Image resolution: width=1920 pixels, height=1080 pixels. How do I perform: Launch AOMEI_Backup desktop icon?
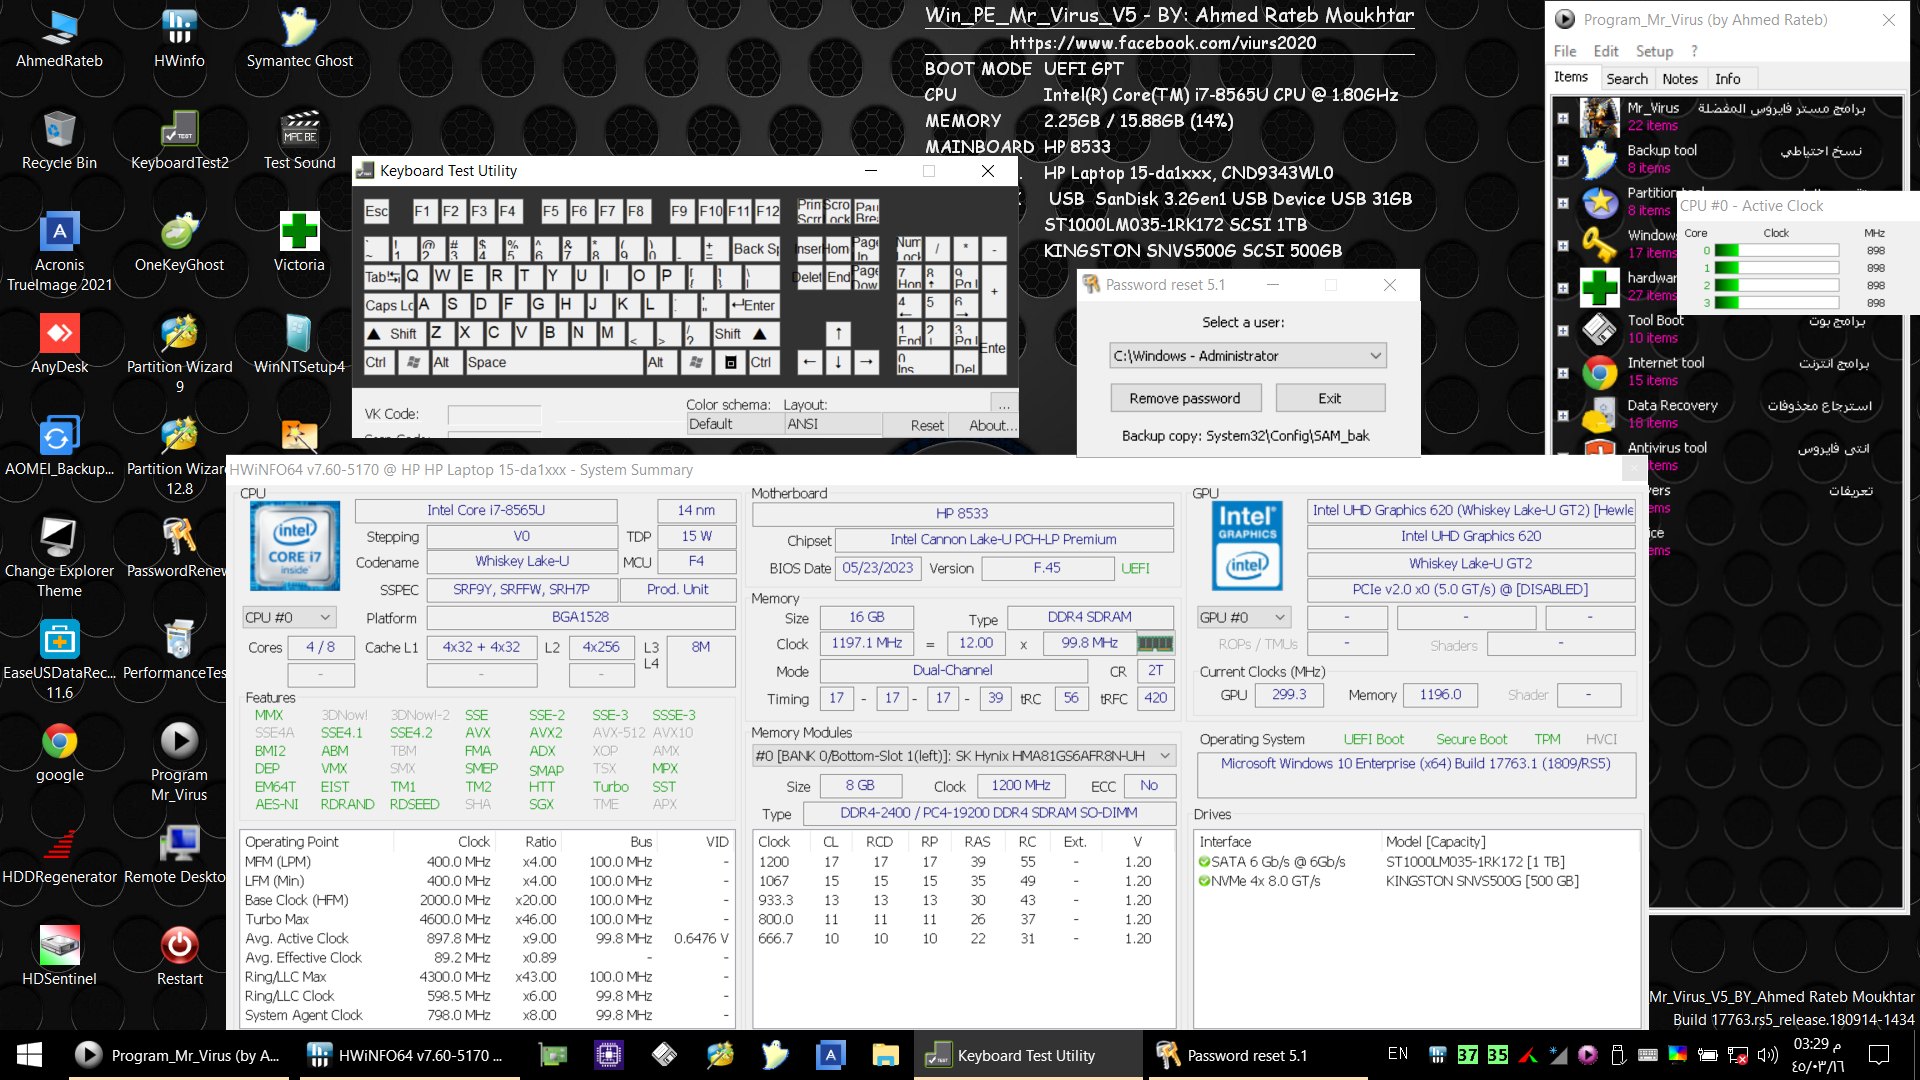[x=59, y=446]
